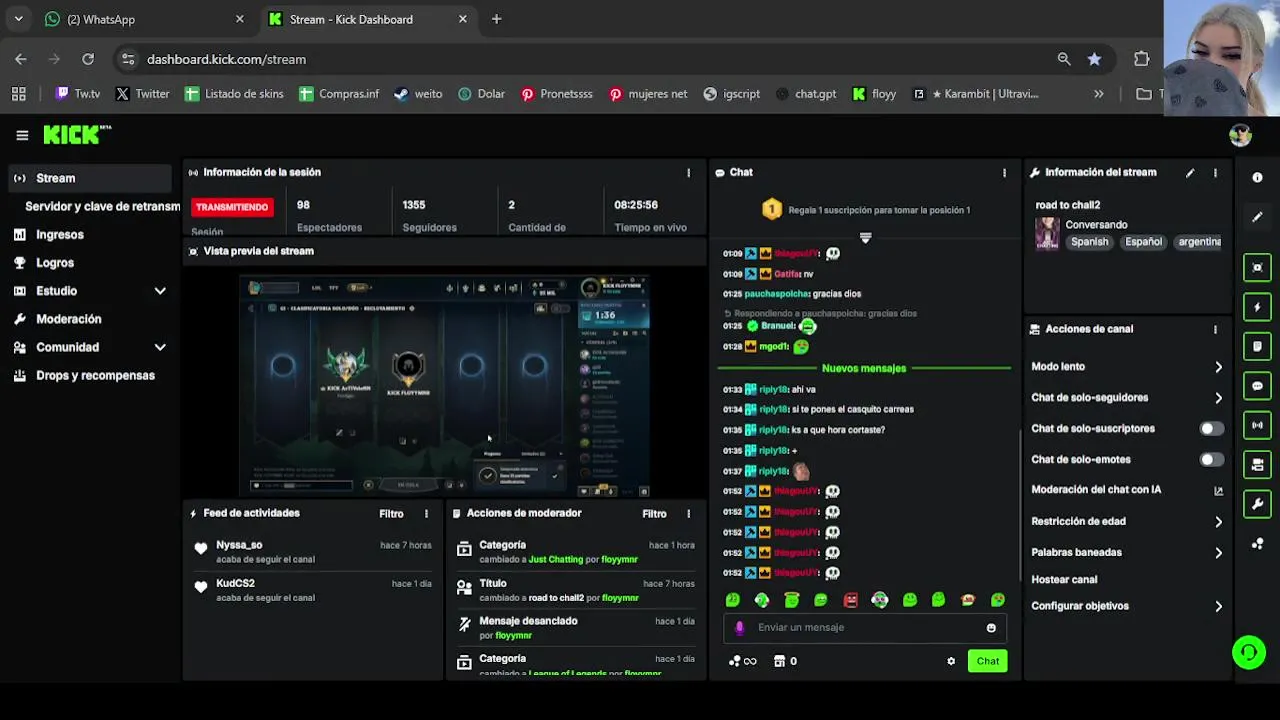Open Moderación del chat con IA

(x=1127, y=490)
